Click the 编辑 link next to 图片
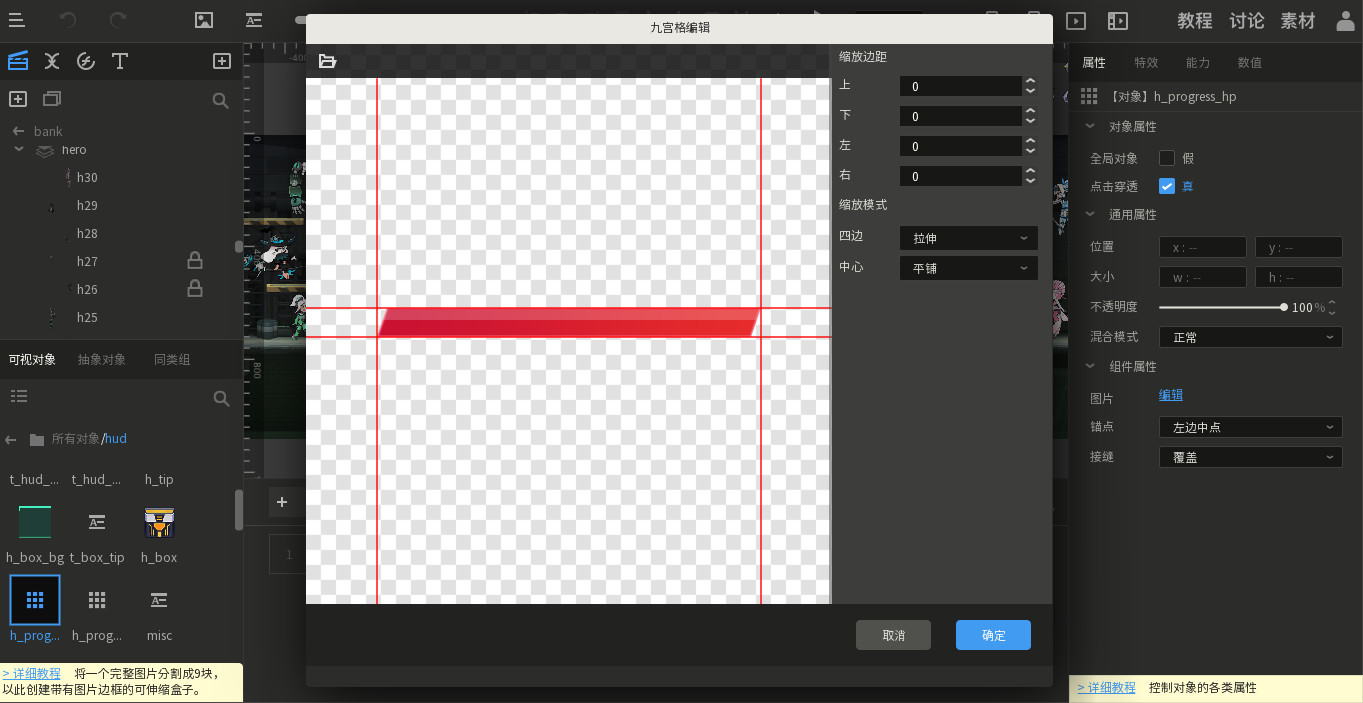The image size is (1363, 703). (x=1170, y=397)
